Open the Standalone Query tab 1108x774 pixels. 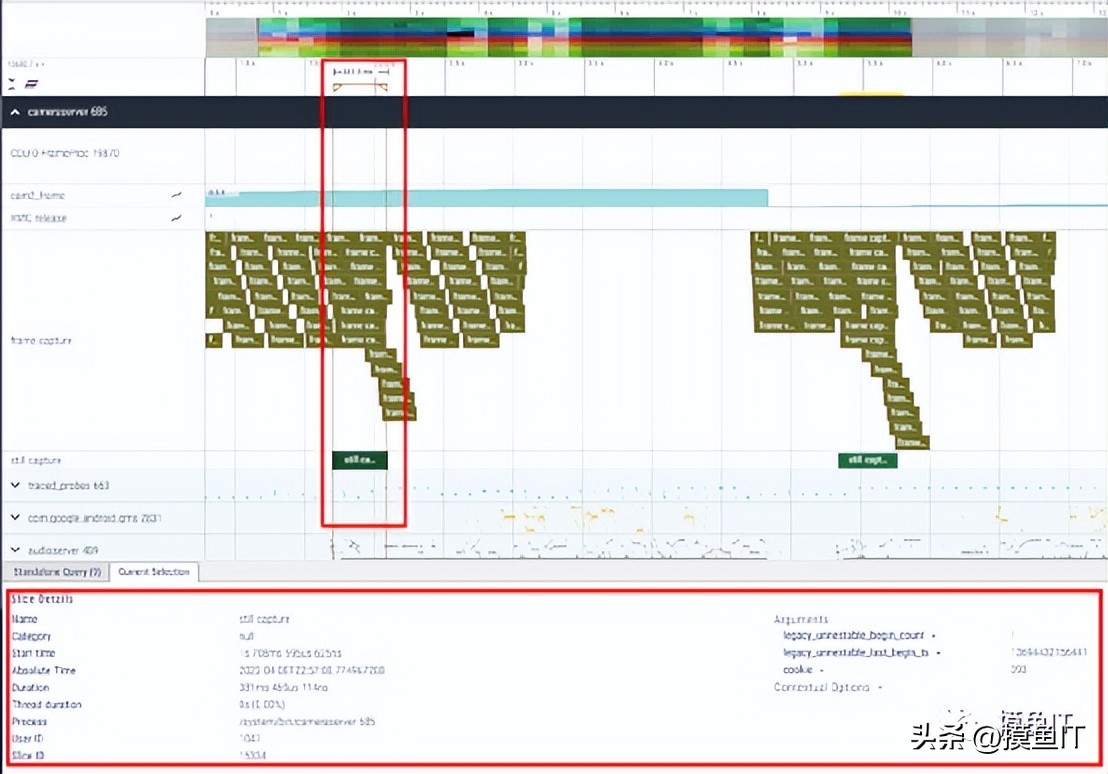[57, 572]
